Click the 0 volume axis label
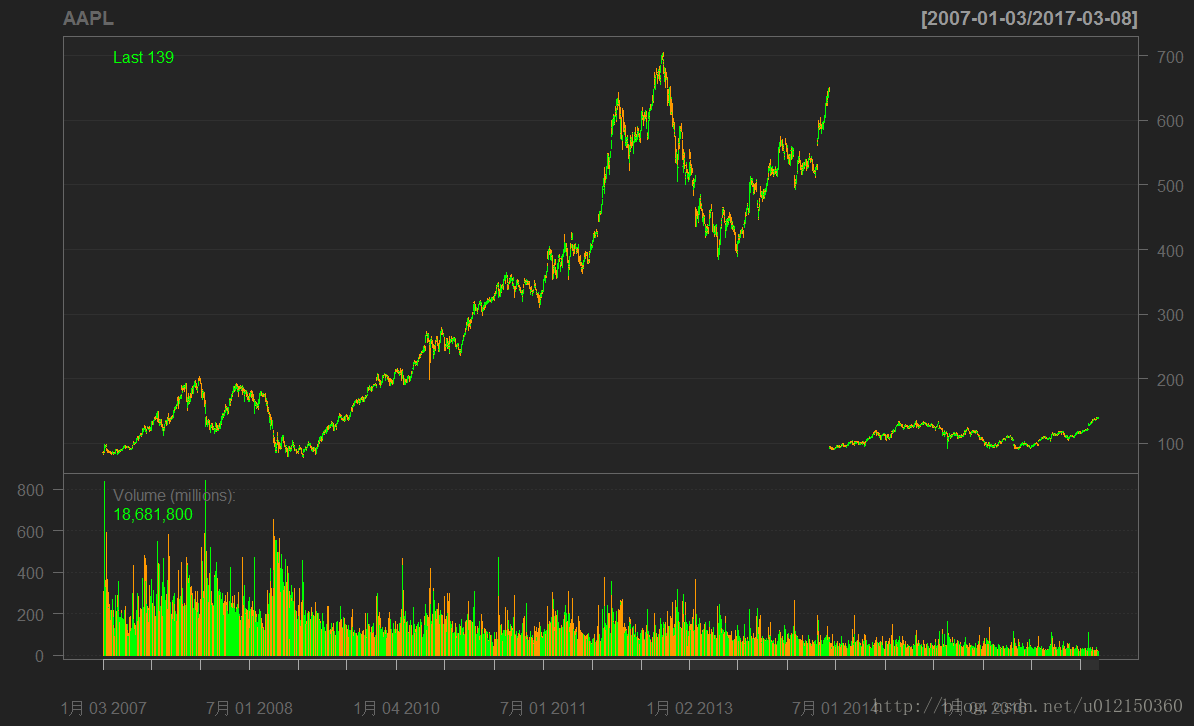Screen dimensions: 1194x726 pos(39,656)
